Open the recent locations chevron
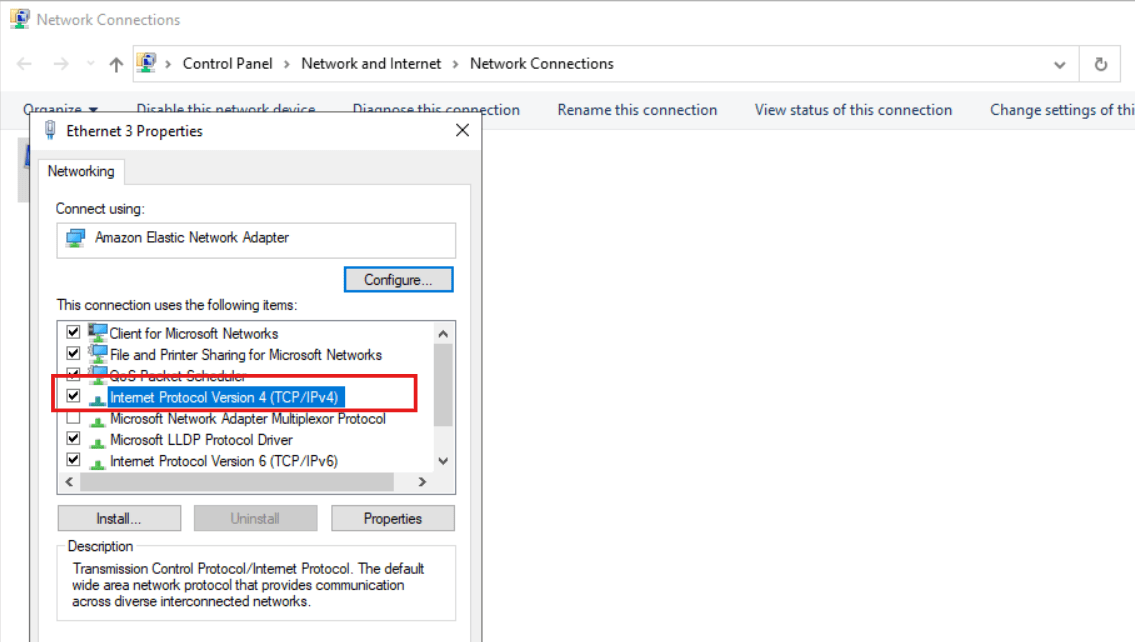The image size is (1135, 642). pyautogui.click(x=90, y=64)
